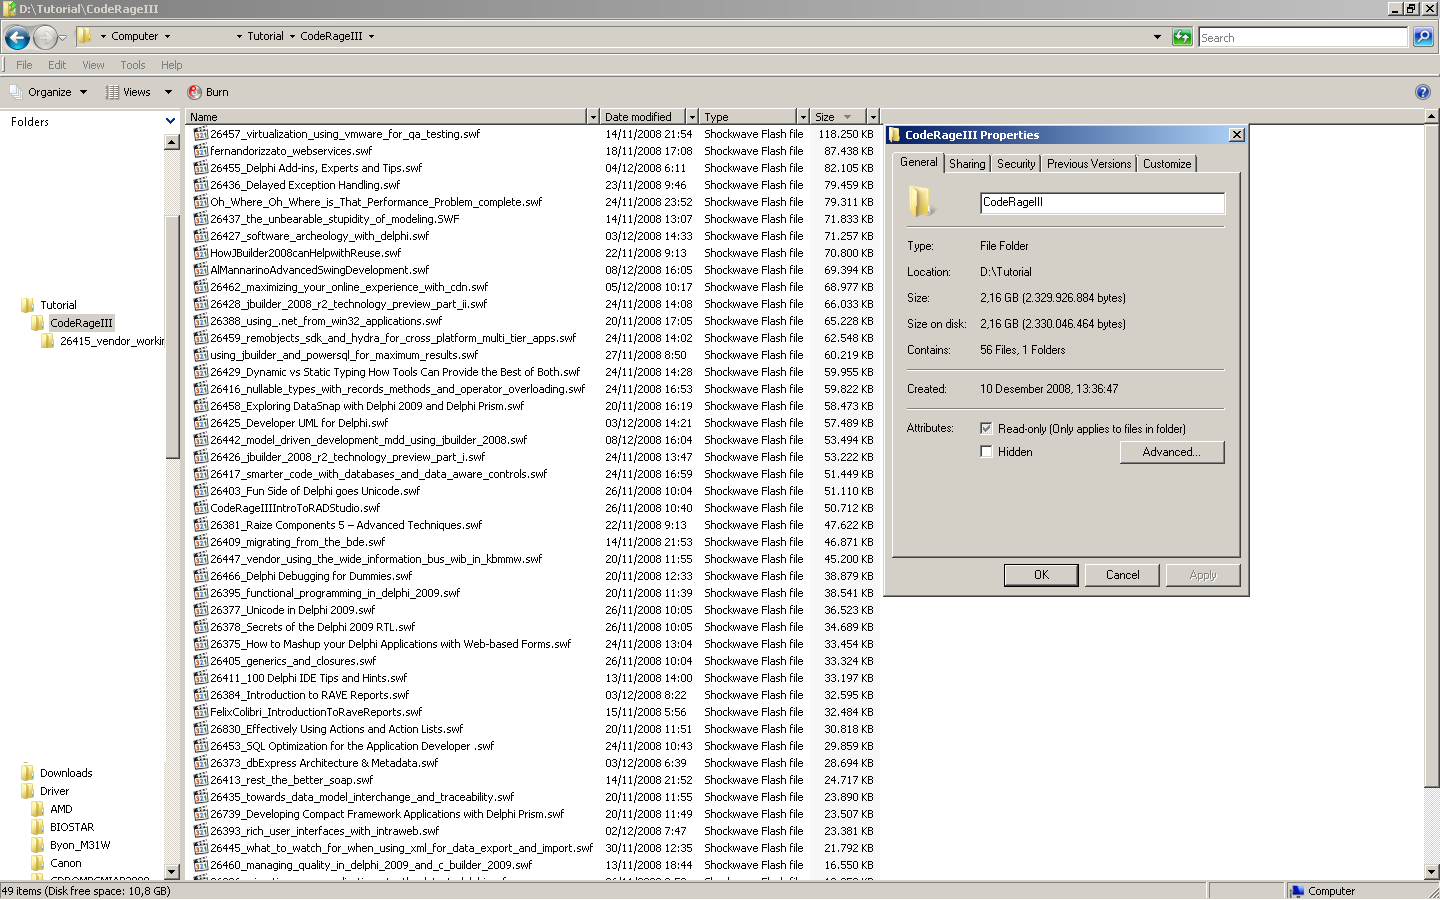Open the Views dropdown arrow
The width and height of the screenshot is (1440, 900).
[168, 92]
